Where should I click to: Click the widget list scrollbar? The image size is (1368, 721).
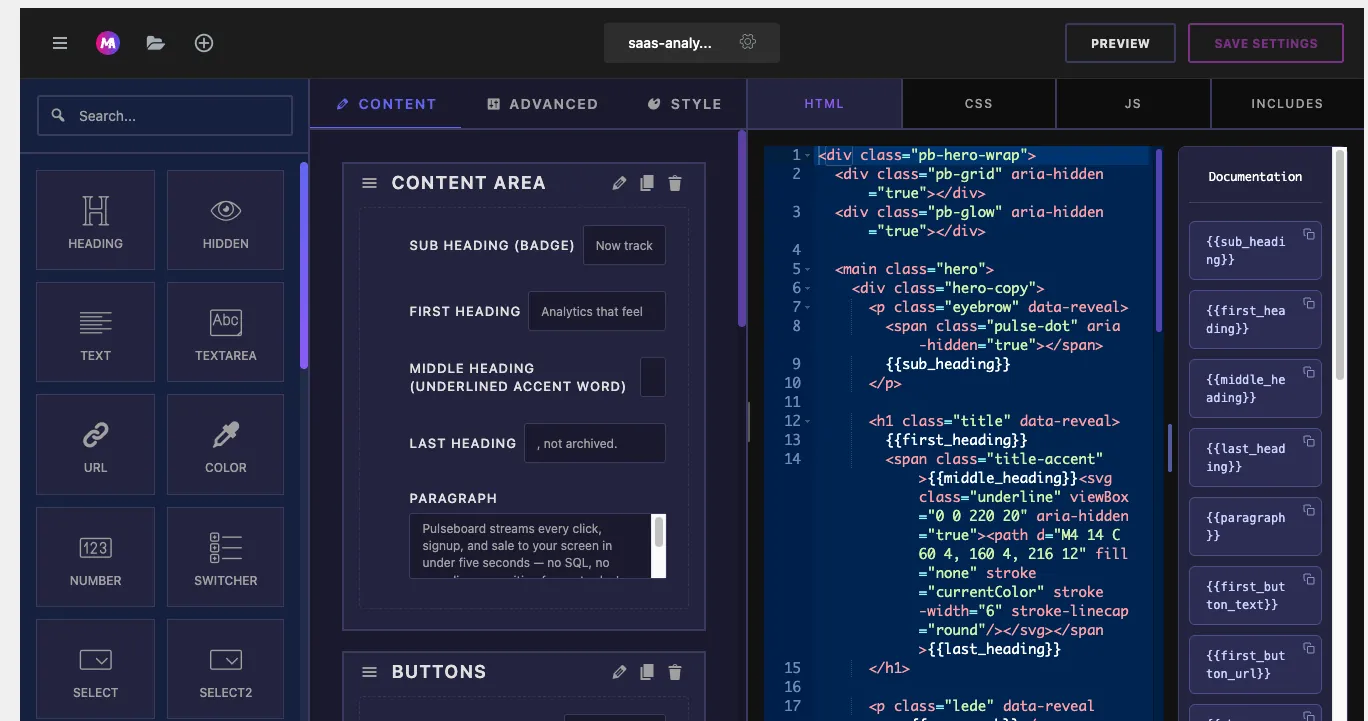pos(304,265)
